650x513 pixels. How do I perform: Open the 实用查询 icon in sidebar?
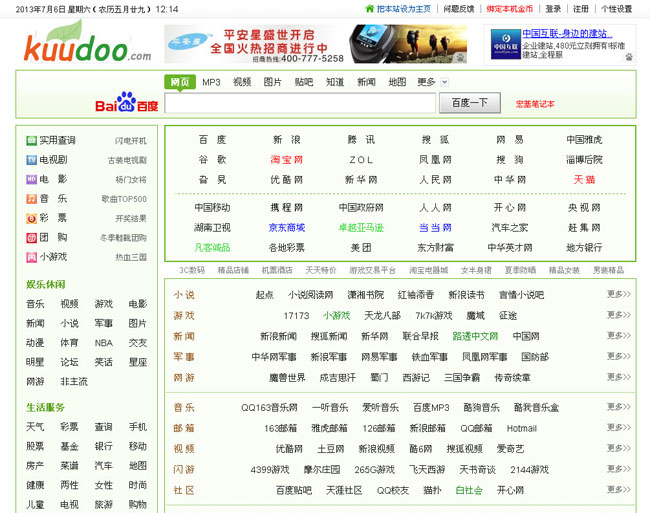point(32,140)
